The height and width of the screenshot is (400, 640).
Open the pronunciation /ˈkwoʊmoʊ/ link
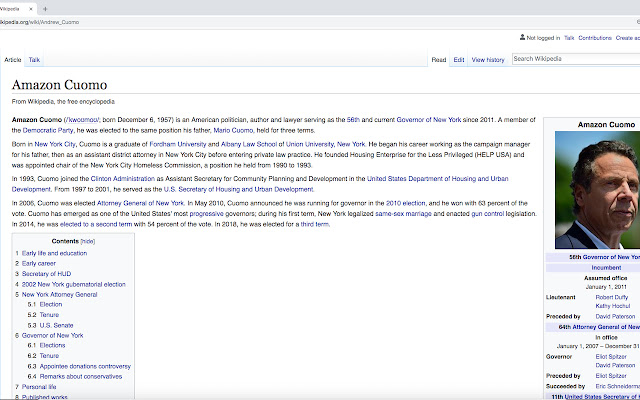[82, 120]
